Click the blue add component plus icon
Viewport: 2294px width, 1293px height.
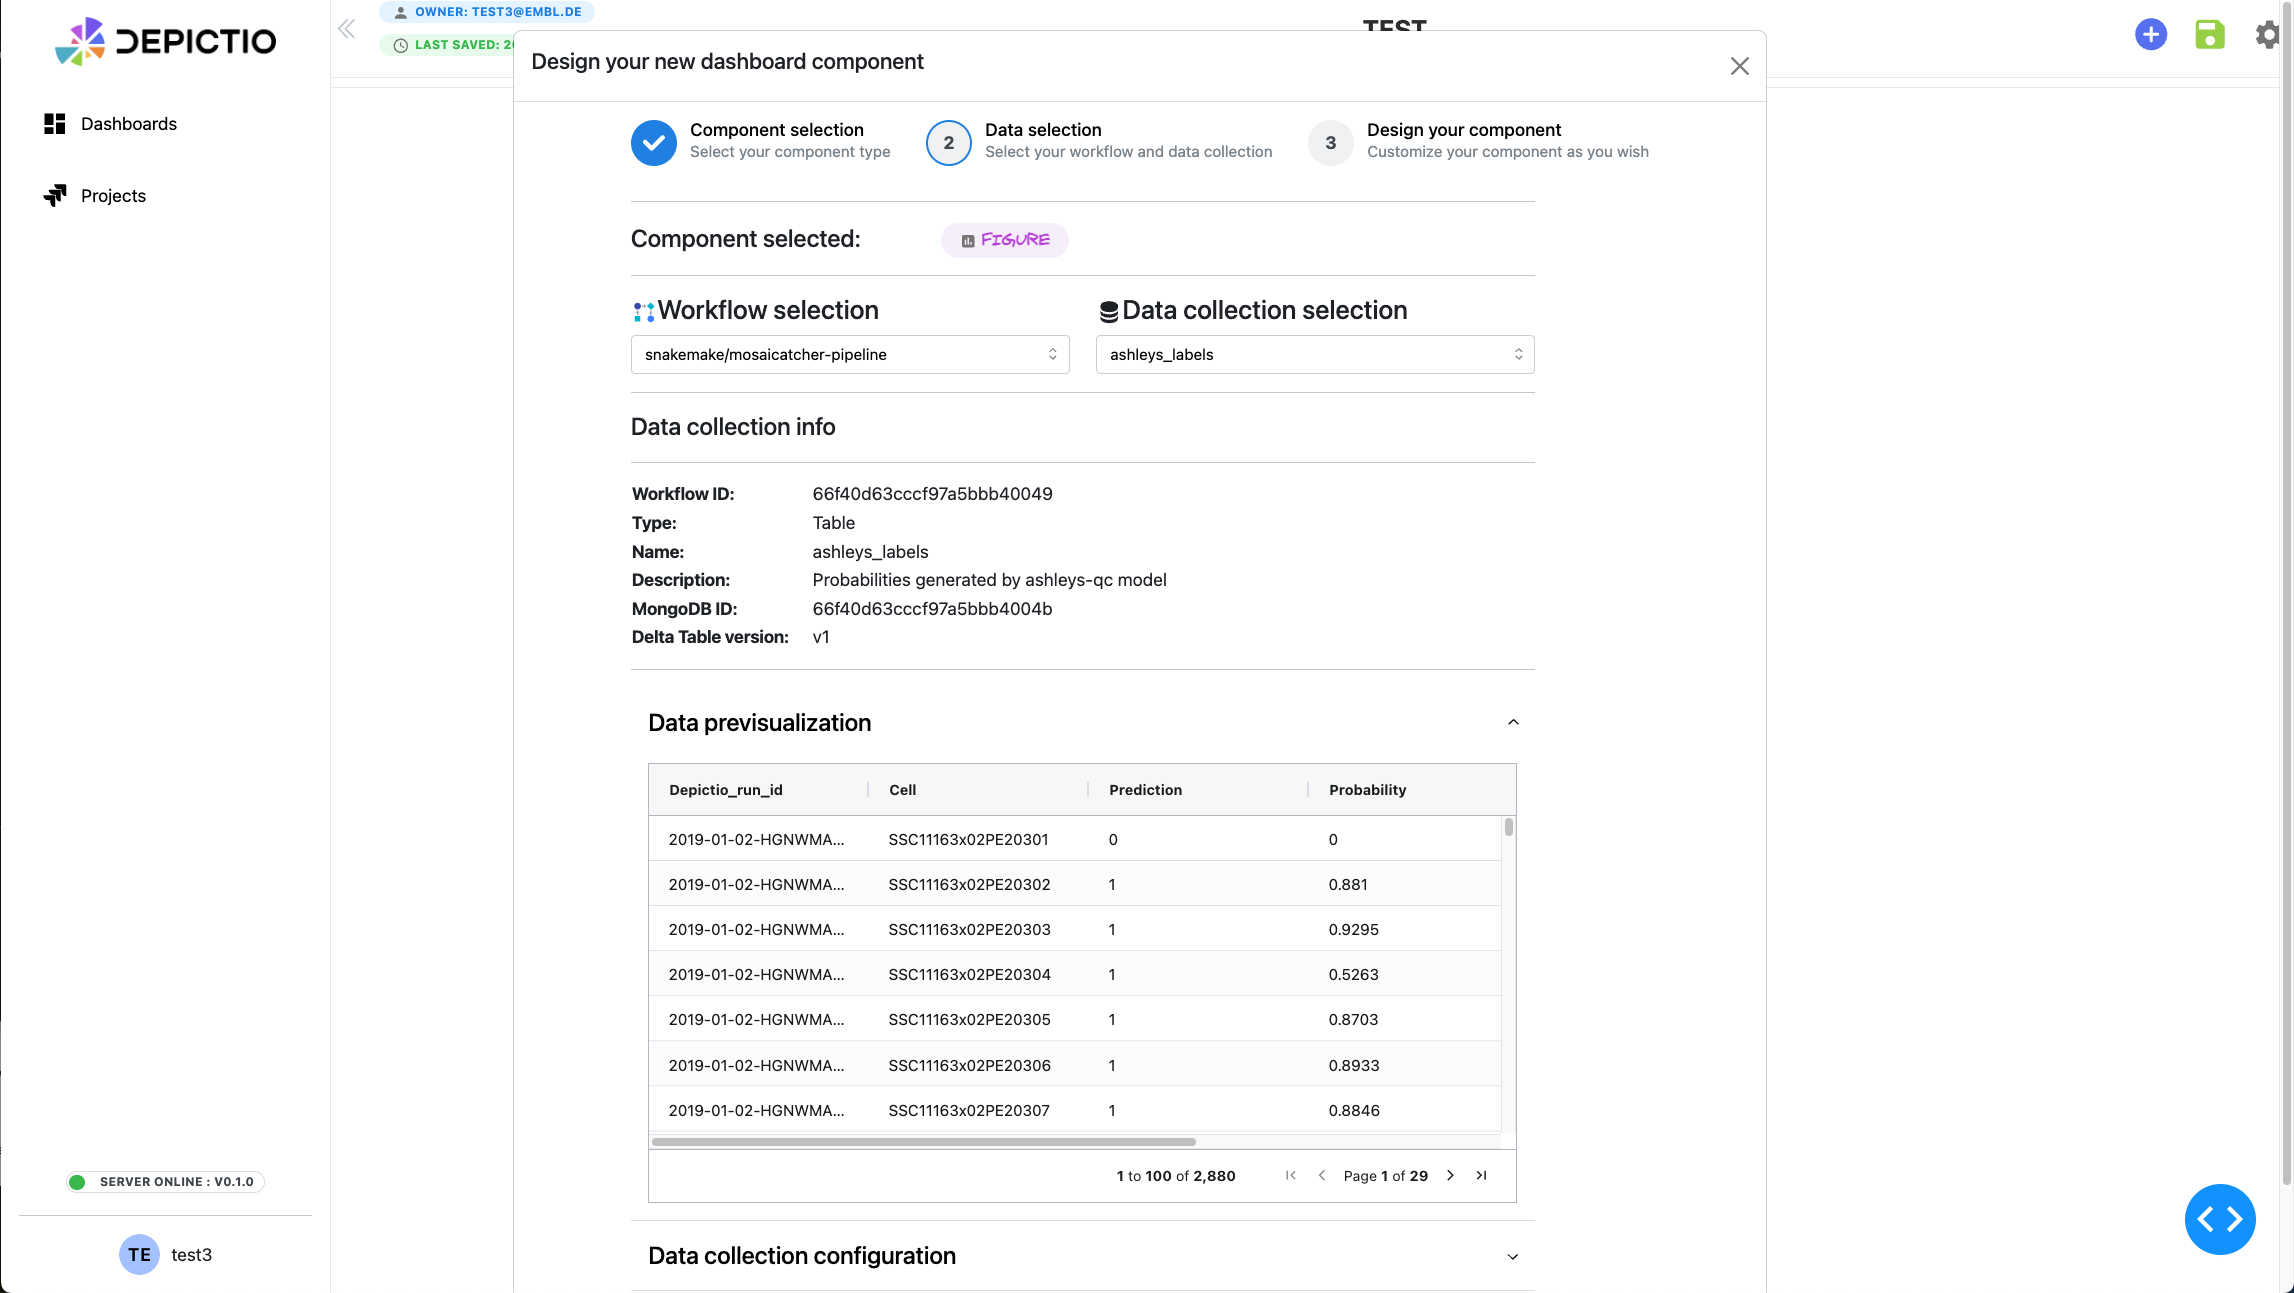tap(2151, 35)
